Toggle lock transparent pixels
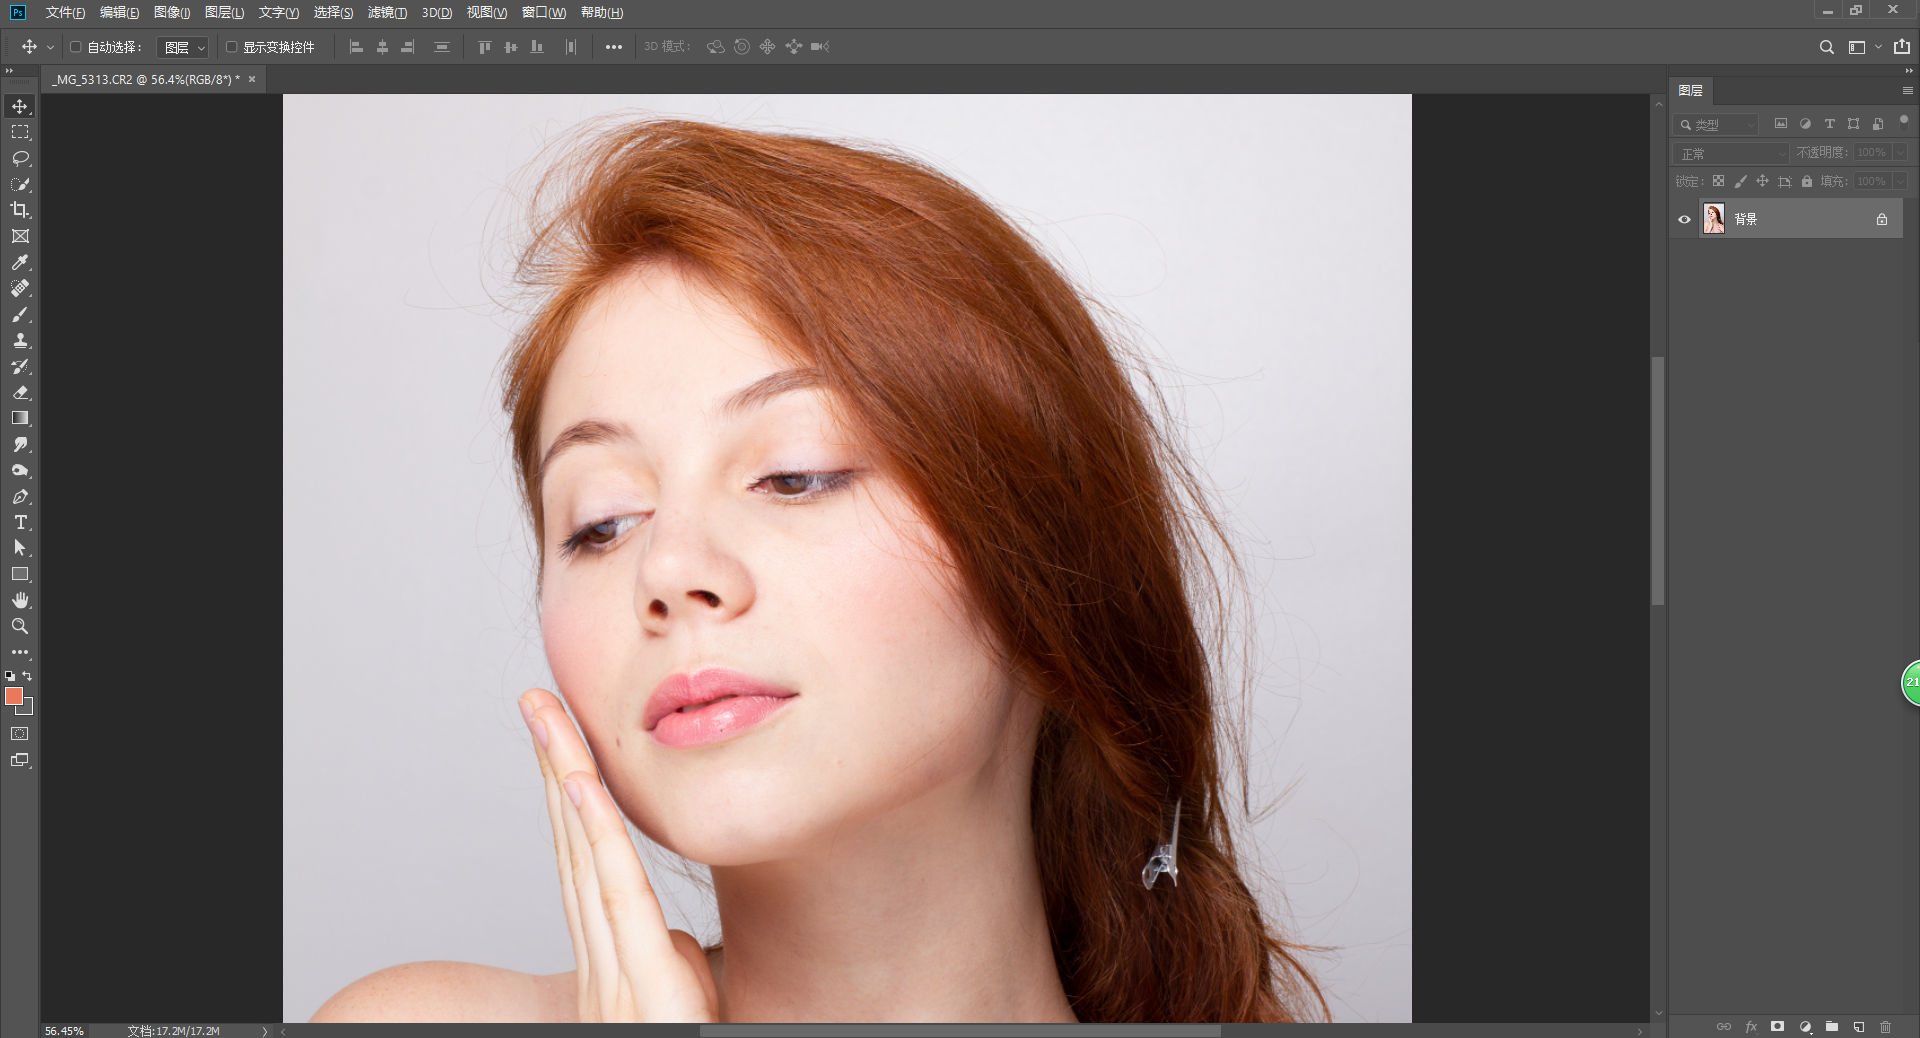The height and width of the screenshot is (1038, 1920). [1718, 181]
